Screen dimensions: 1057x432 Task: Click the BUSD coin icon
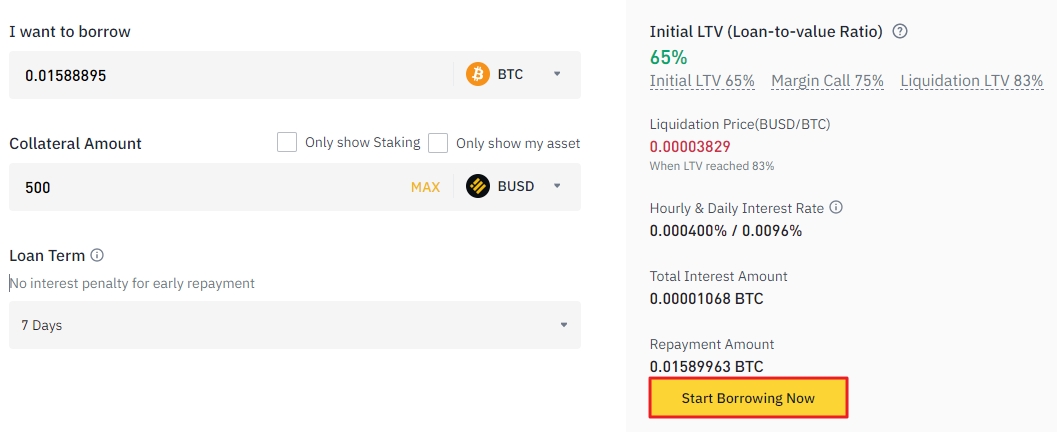pyautogui.click(x=478, y=186)
